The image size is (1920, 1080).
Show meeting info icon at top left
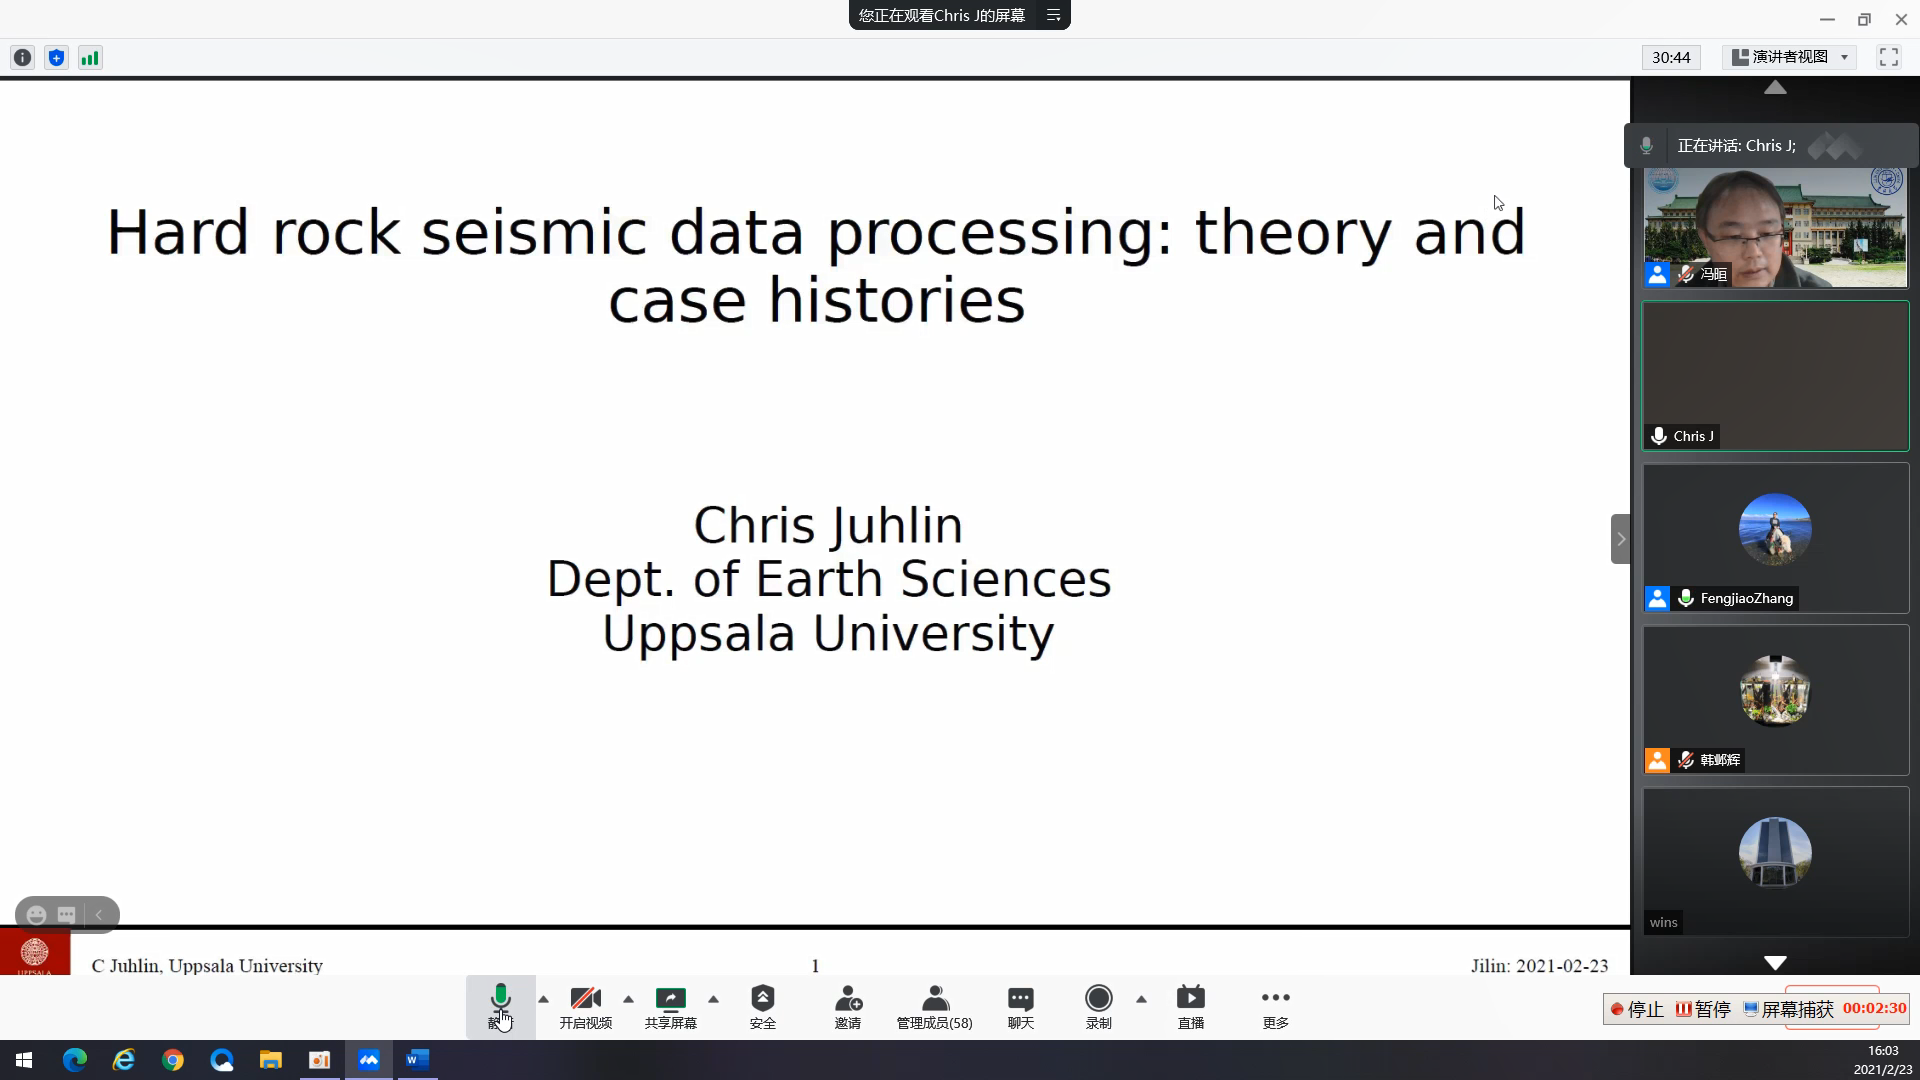point(22,57)
